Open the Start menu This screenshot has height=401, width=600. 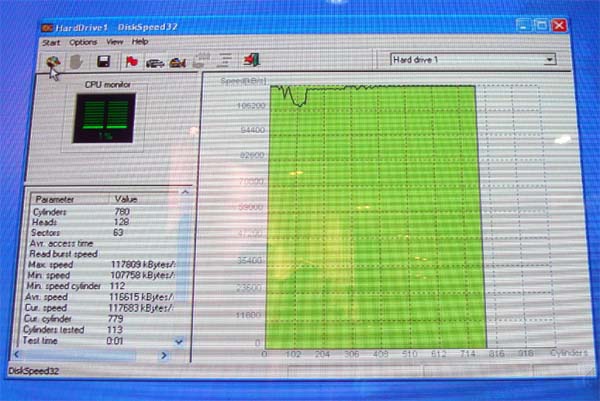click(51, 42)
